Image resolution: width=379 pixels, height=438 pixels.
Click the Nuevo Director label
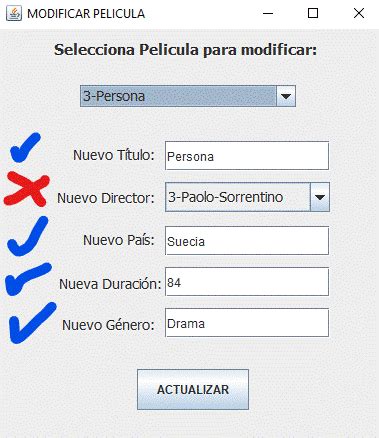tap(106, 198)
